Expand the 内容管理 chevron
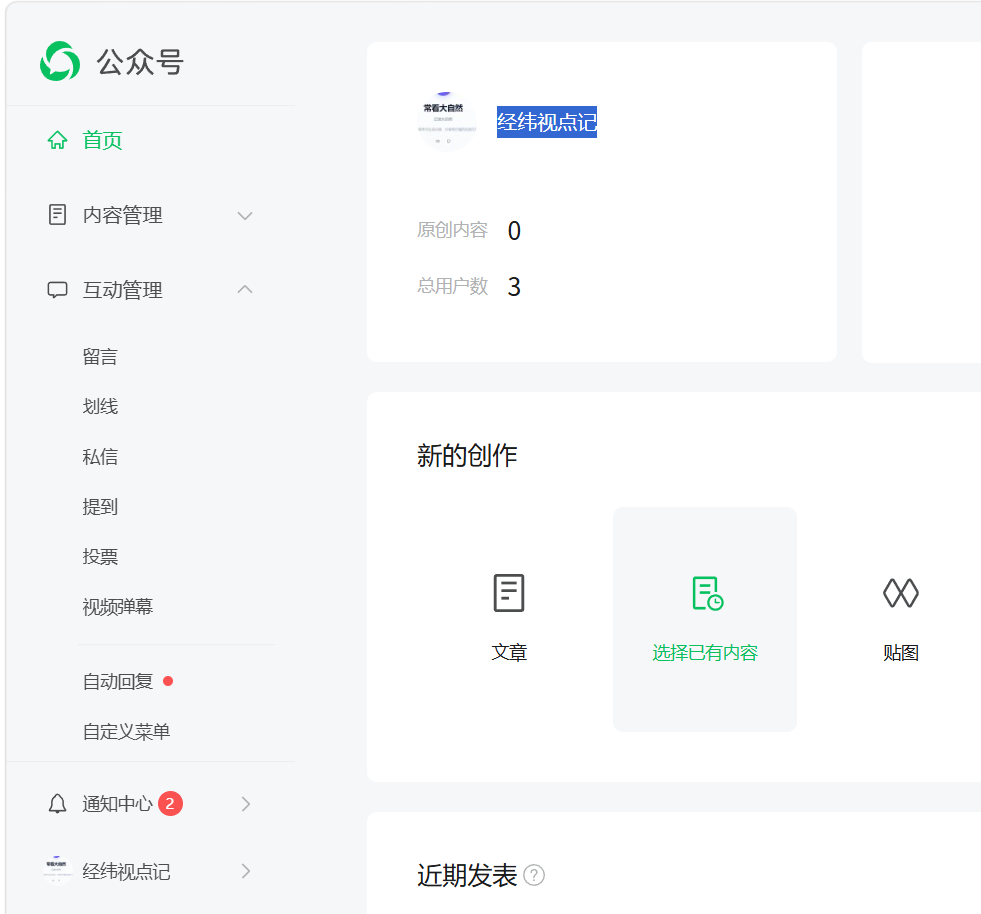This screenshot has width=981, height=914. click(x=245, y=216)
